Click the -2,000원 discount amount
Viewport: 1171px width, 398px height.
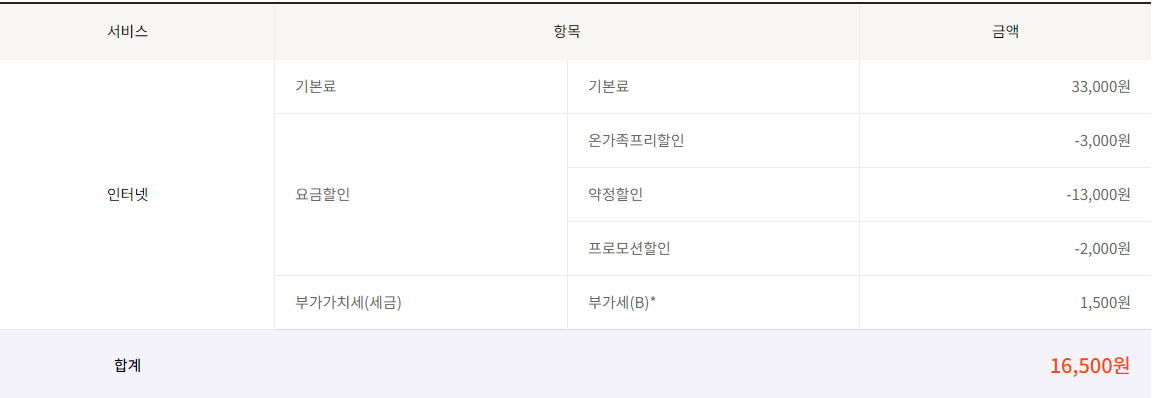click(x=1102, y=249)
